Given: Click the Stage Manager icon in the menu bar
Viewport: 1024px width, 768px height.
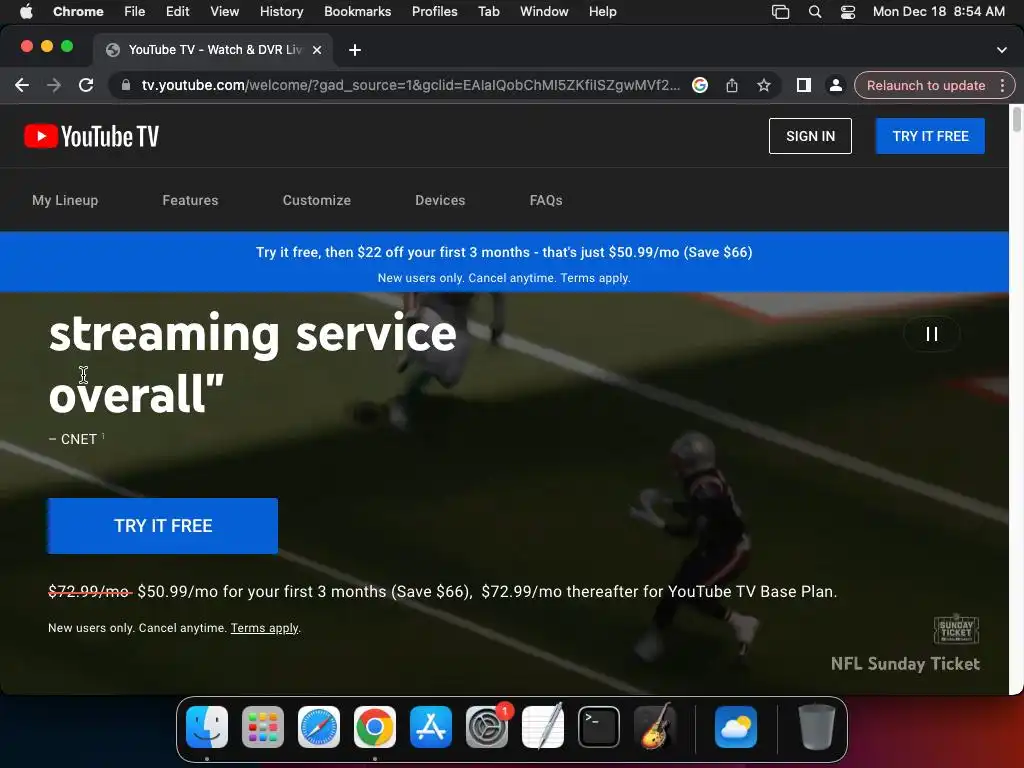Looking at the screenshot, I should coord(780,11).
